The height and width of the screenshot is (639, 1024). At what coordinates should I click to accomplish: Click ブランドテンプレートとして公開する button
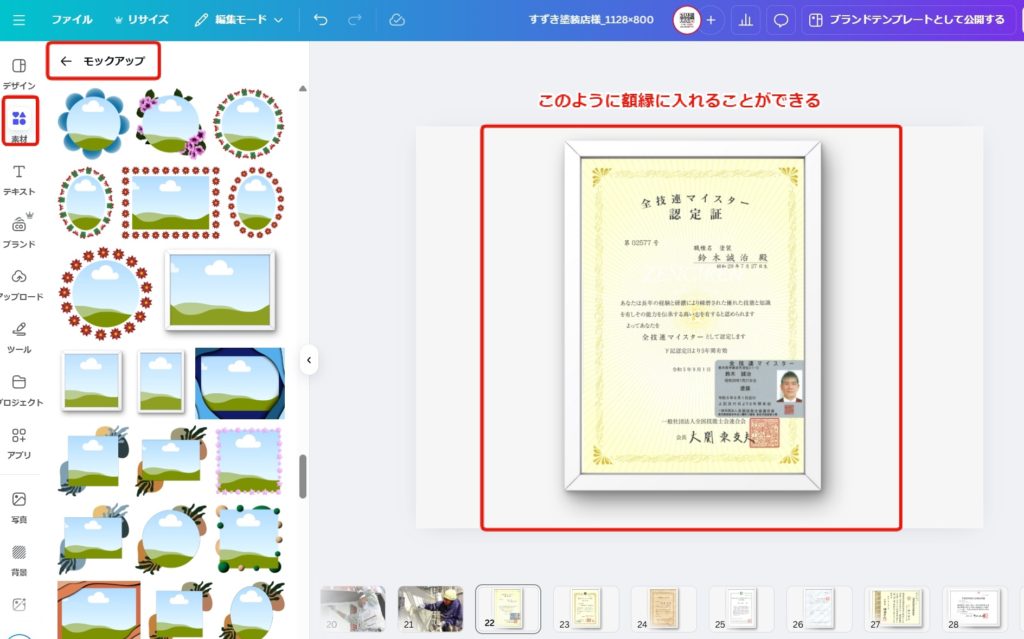click(906, 20)
